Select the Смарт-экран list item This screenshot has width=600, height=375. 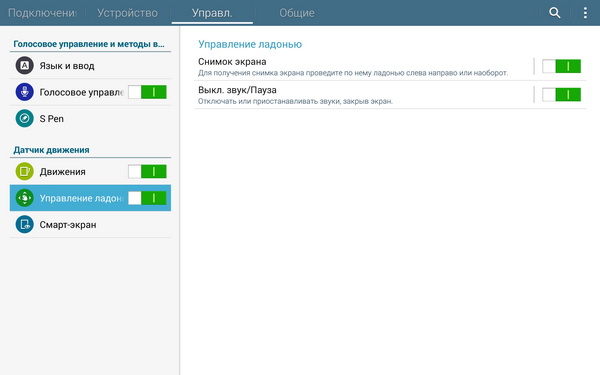pos(90,225)
